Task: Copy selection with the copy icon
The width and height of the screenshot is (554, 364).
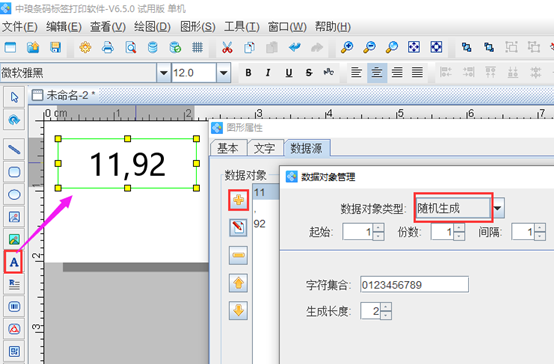Action: [x=249, y=47]
